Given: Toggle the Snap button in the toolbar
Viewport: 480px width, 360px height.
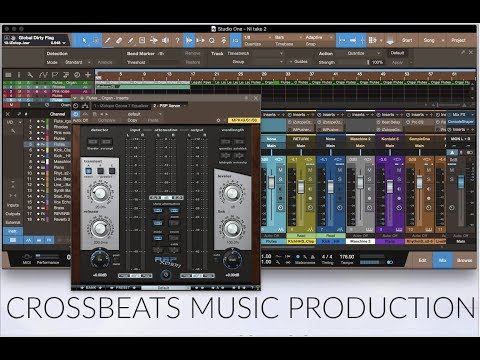Looking at the screenshot, I should click(x=342, y=40).
